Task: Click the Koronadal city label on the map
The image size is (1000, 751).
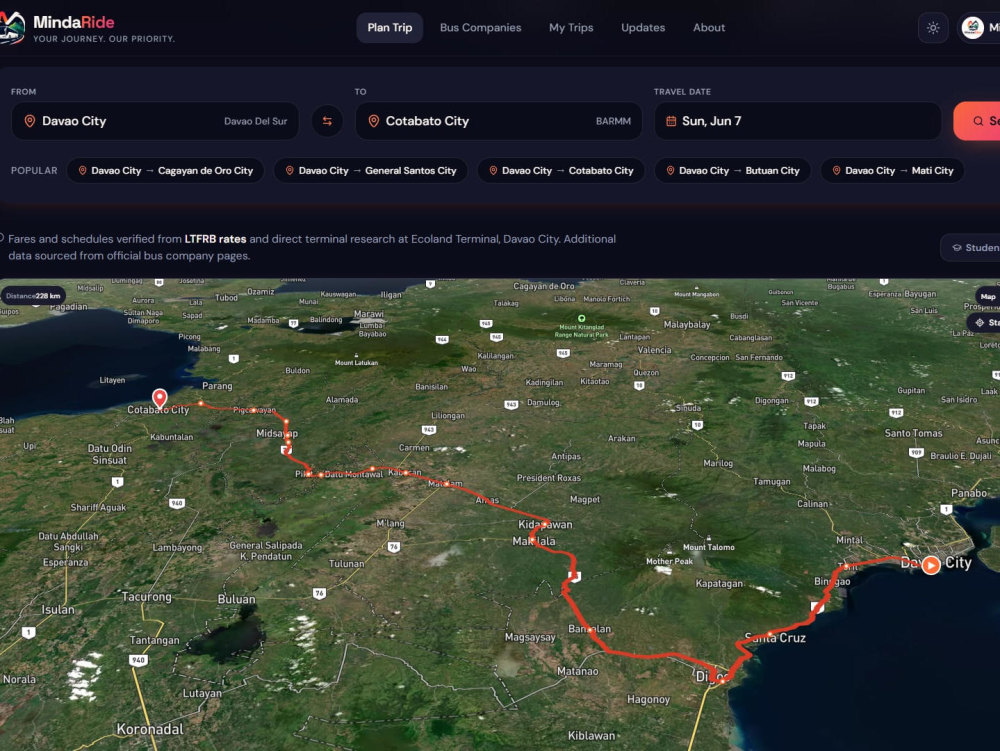Action: click(150, 729)
